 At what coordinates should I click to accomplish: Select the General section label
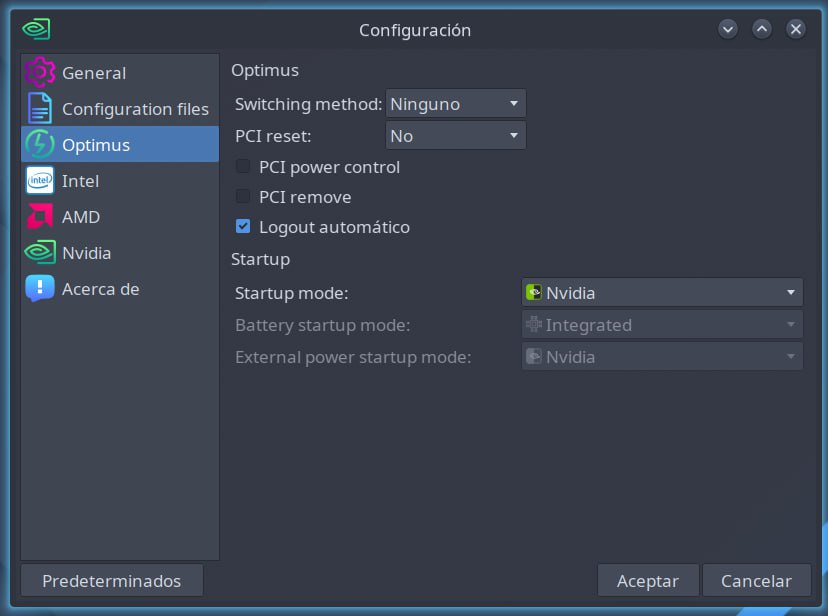click(94, 73)
